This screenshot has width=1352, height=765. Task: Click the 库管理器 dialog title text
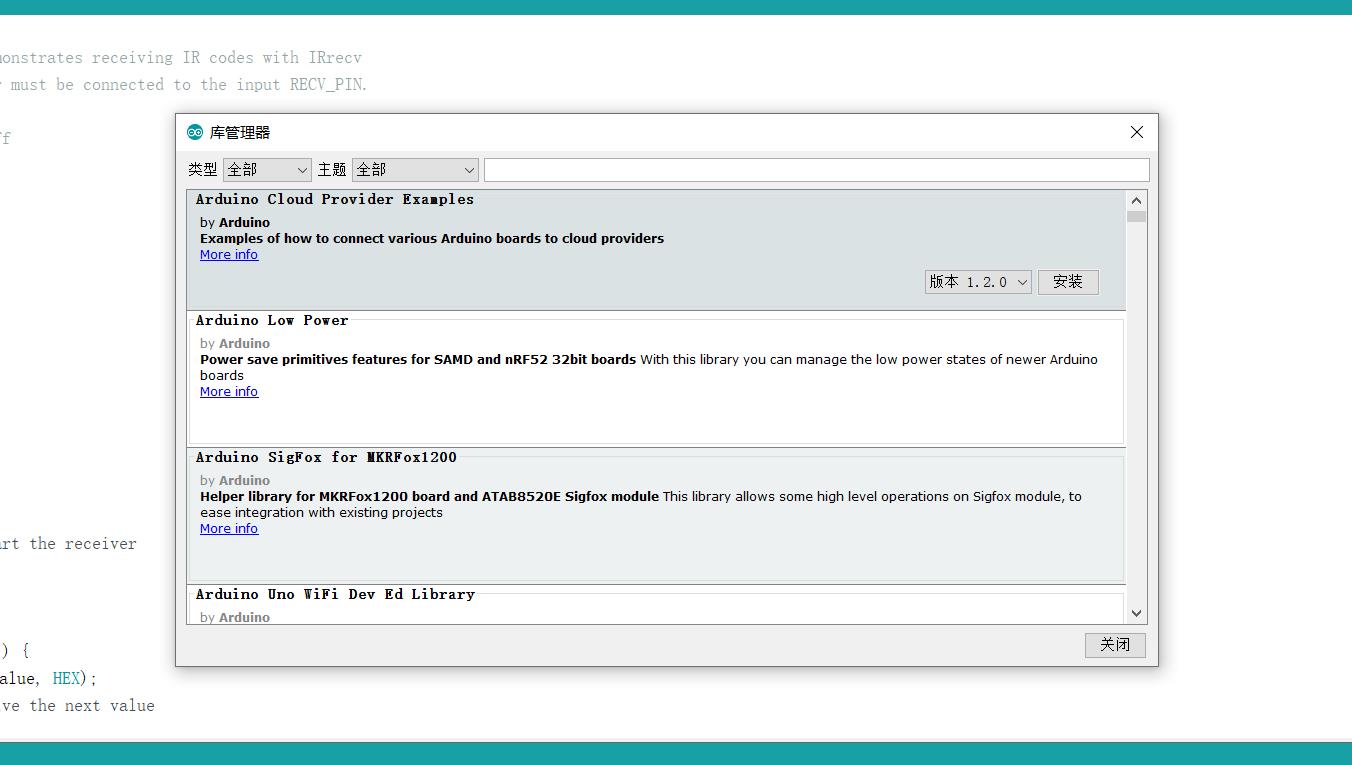[x=240, y=132]
